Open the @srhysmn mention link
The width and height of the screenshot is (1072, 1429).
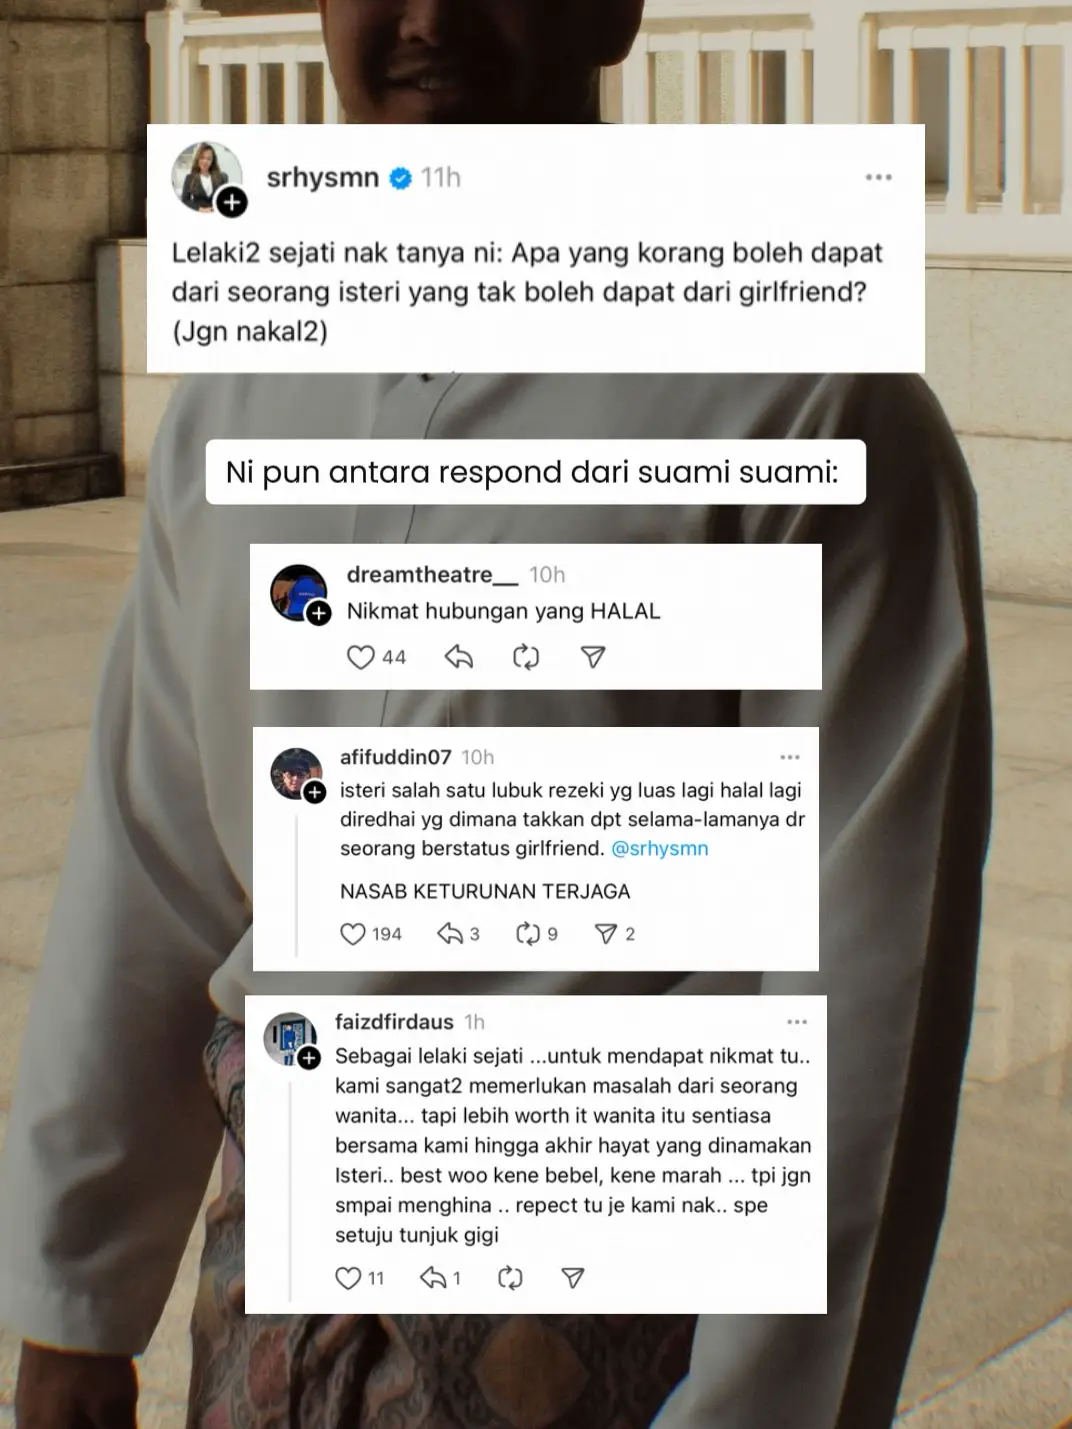pos(660,848)
